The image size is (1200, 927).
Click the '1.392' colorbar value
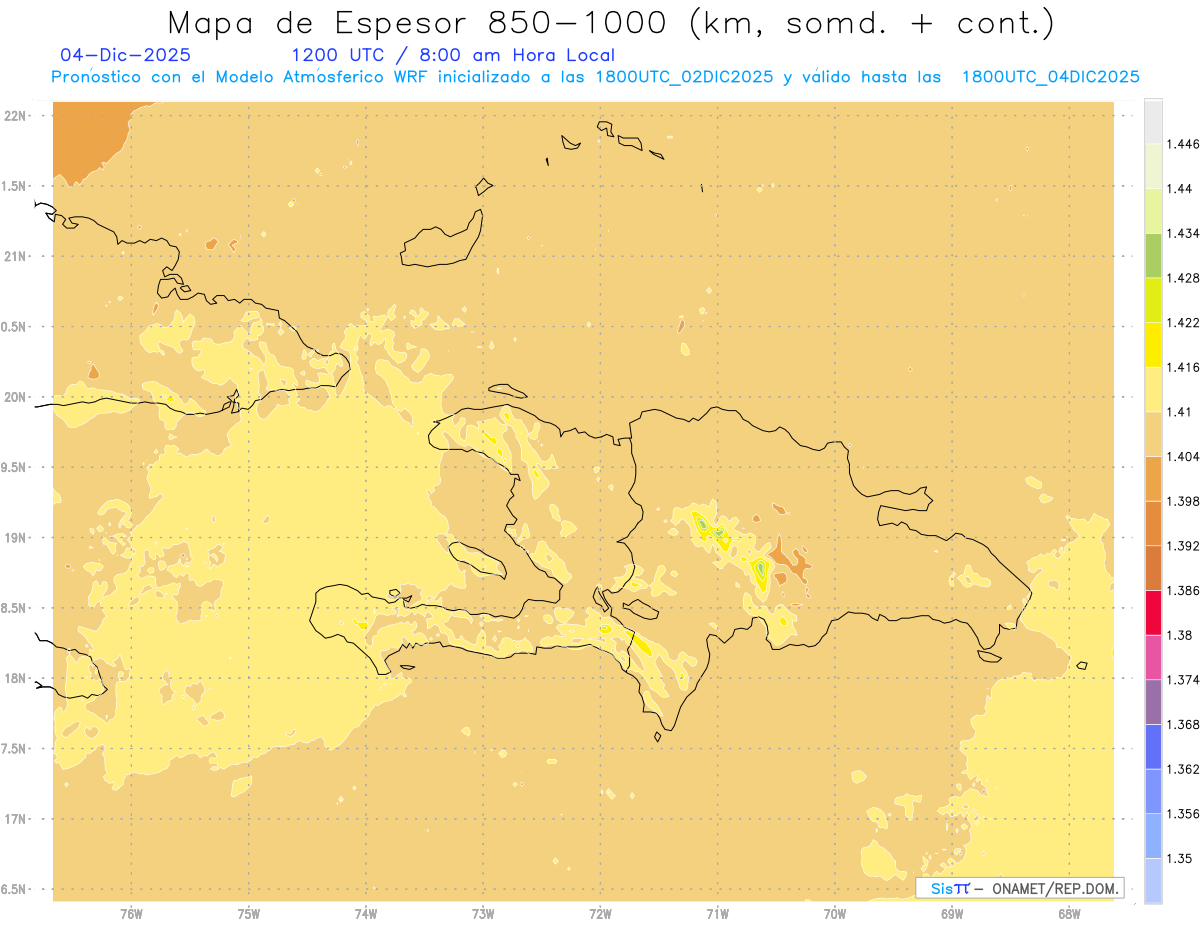1182,546
